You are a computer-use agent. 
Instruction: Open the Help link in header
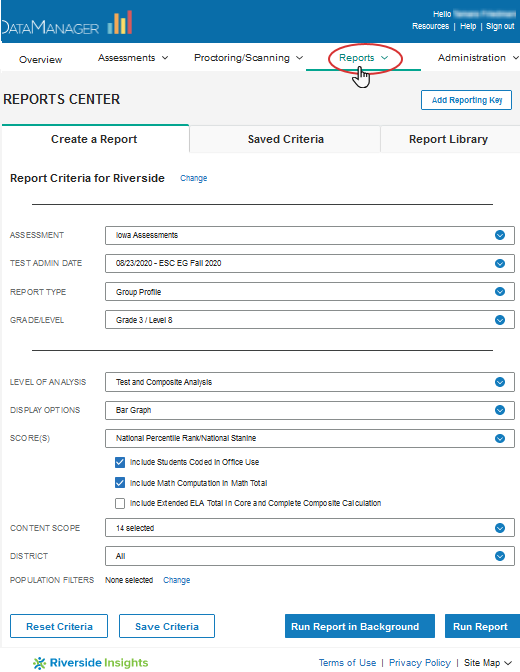coord(468,26)
